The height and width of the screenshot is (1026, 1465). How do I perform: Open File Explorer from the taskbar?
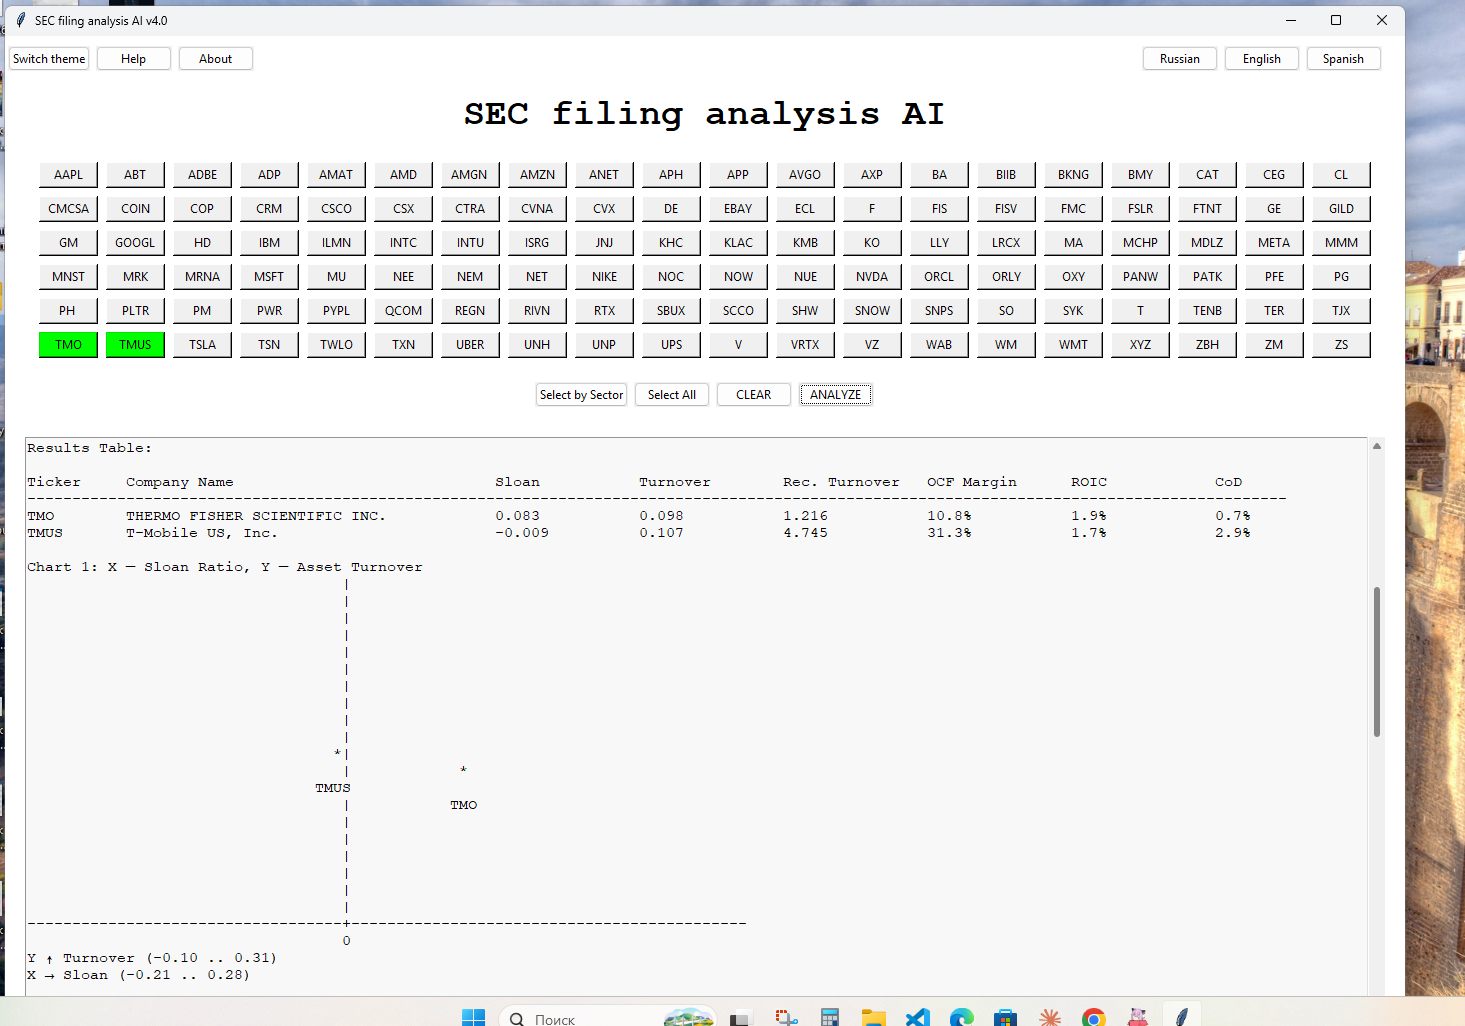pyautogui.click(x=873, y=1018)
